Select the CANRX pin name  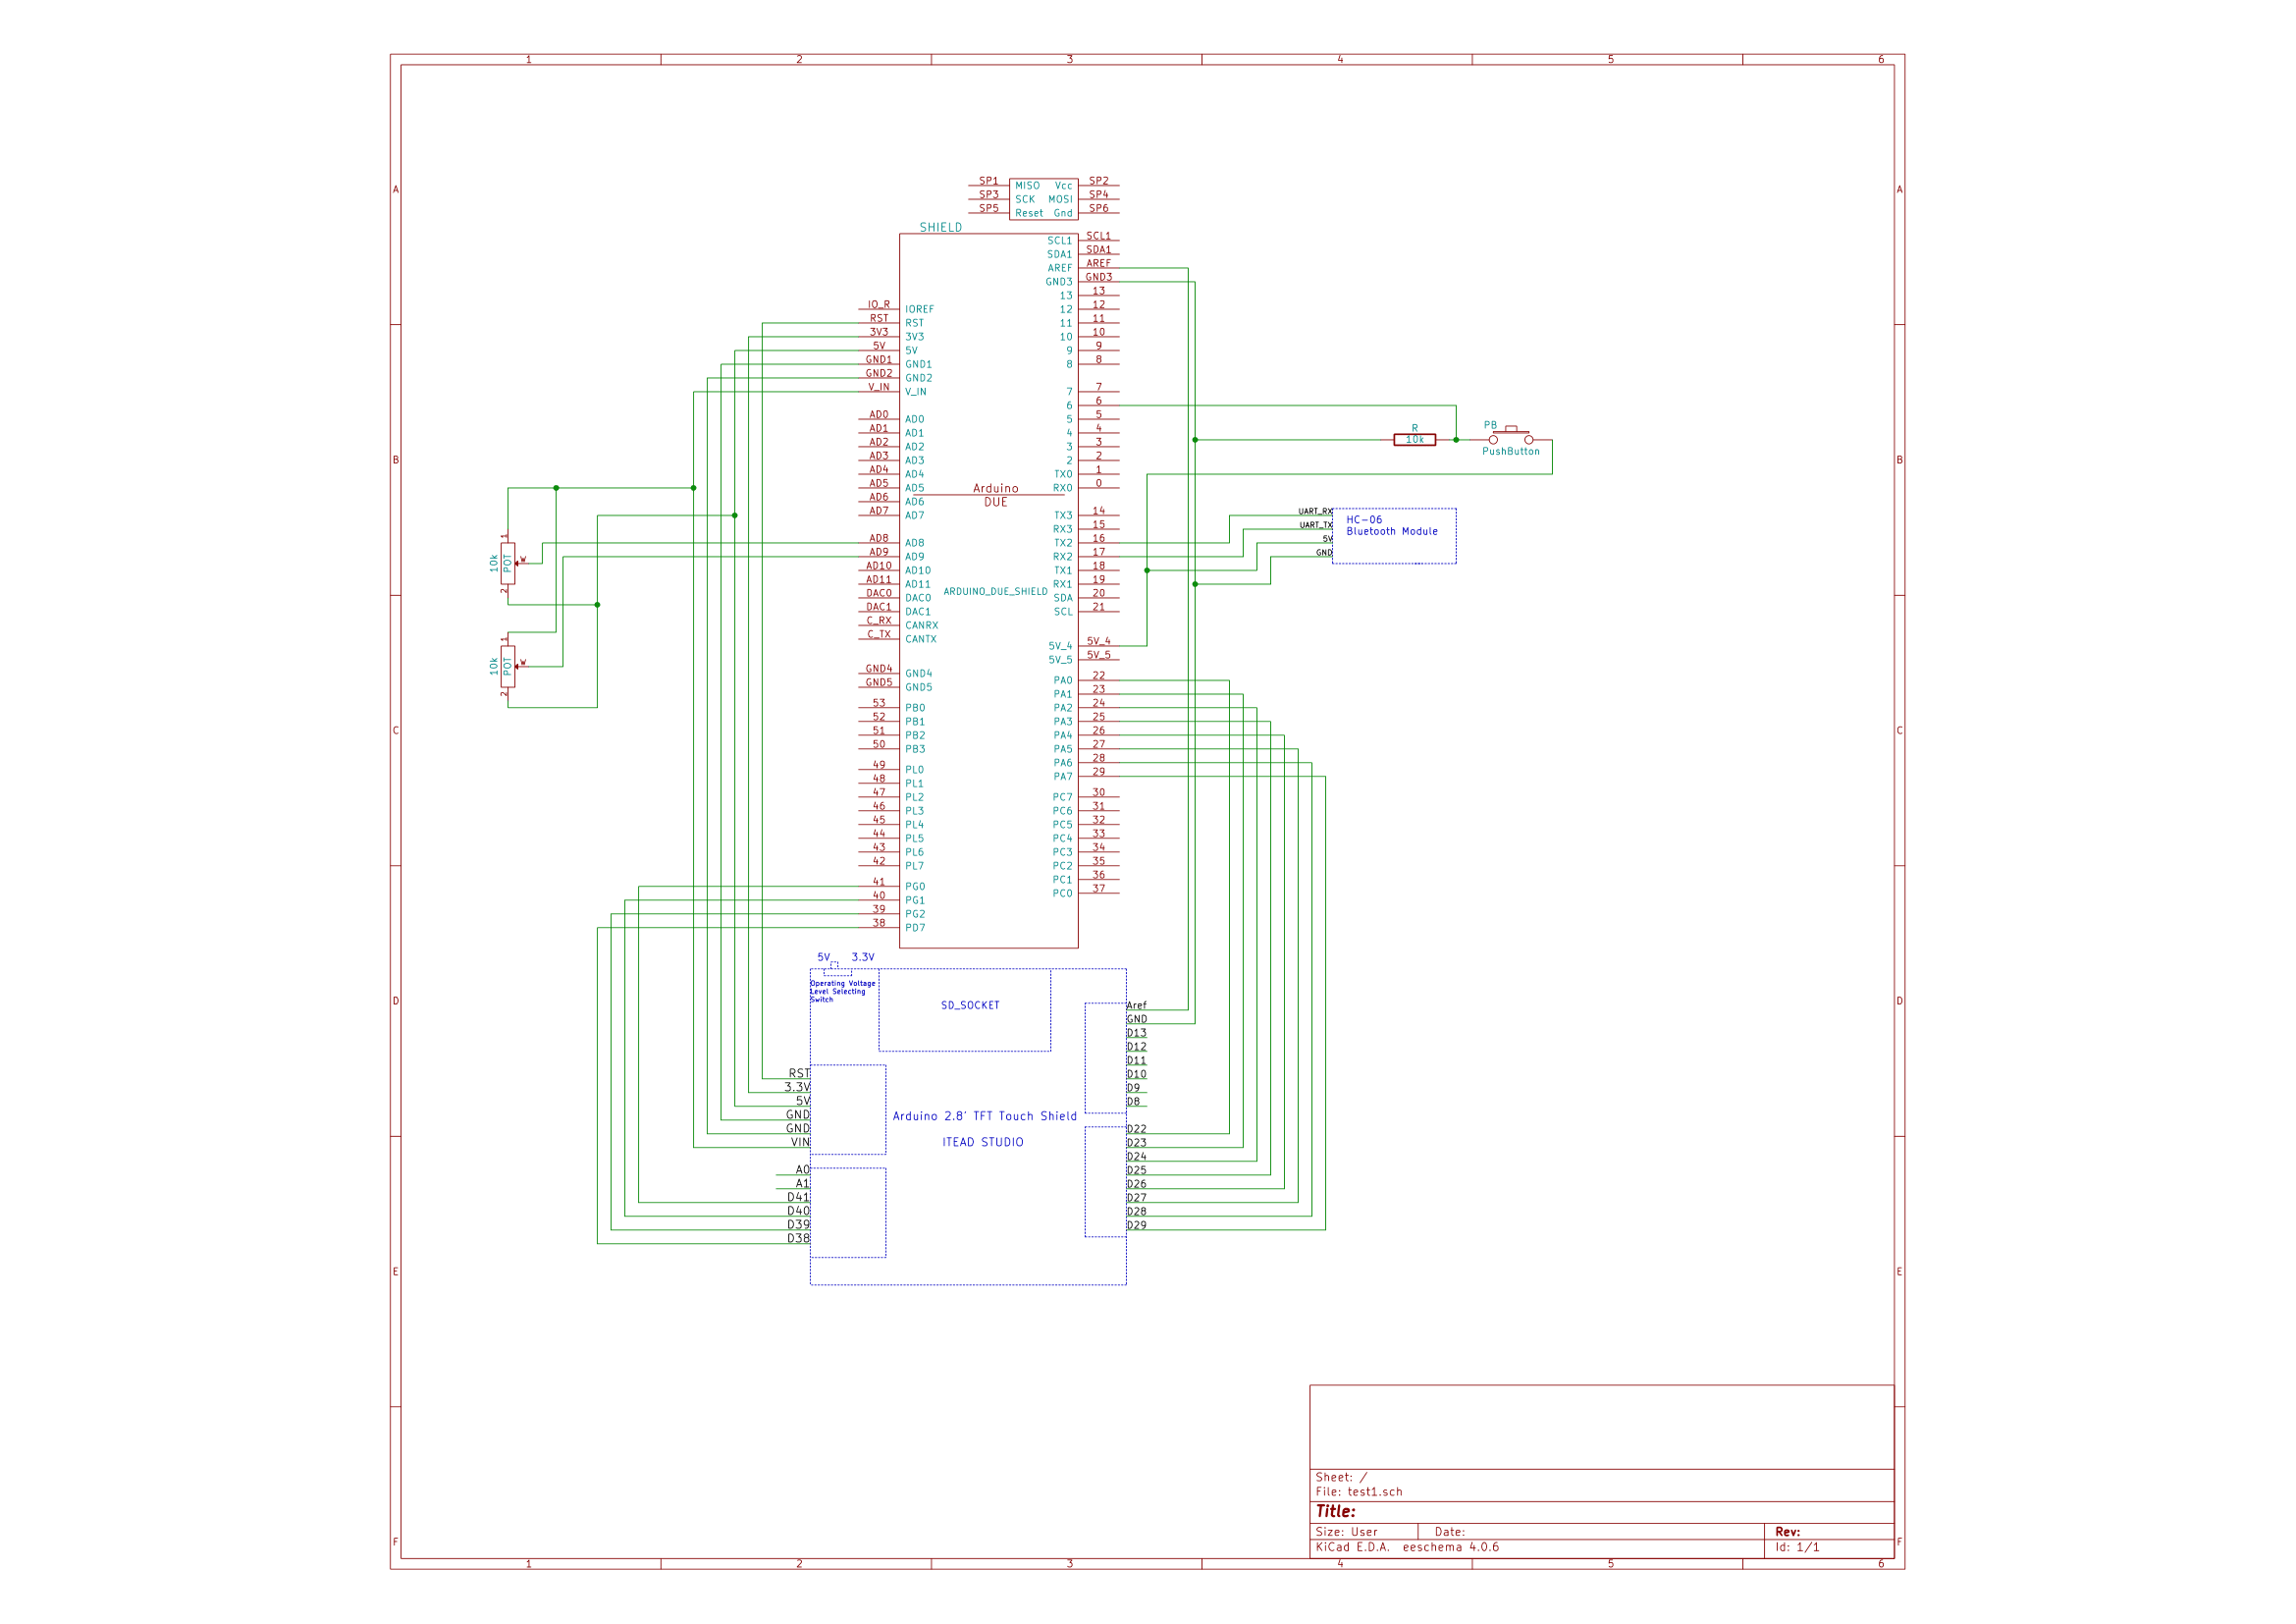click(x=921, y=626)
